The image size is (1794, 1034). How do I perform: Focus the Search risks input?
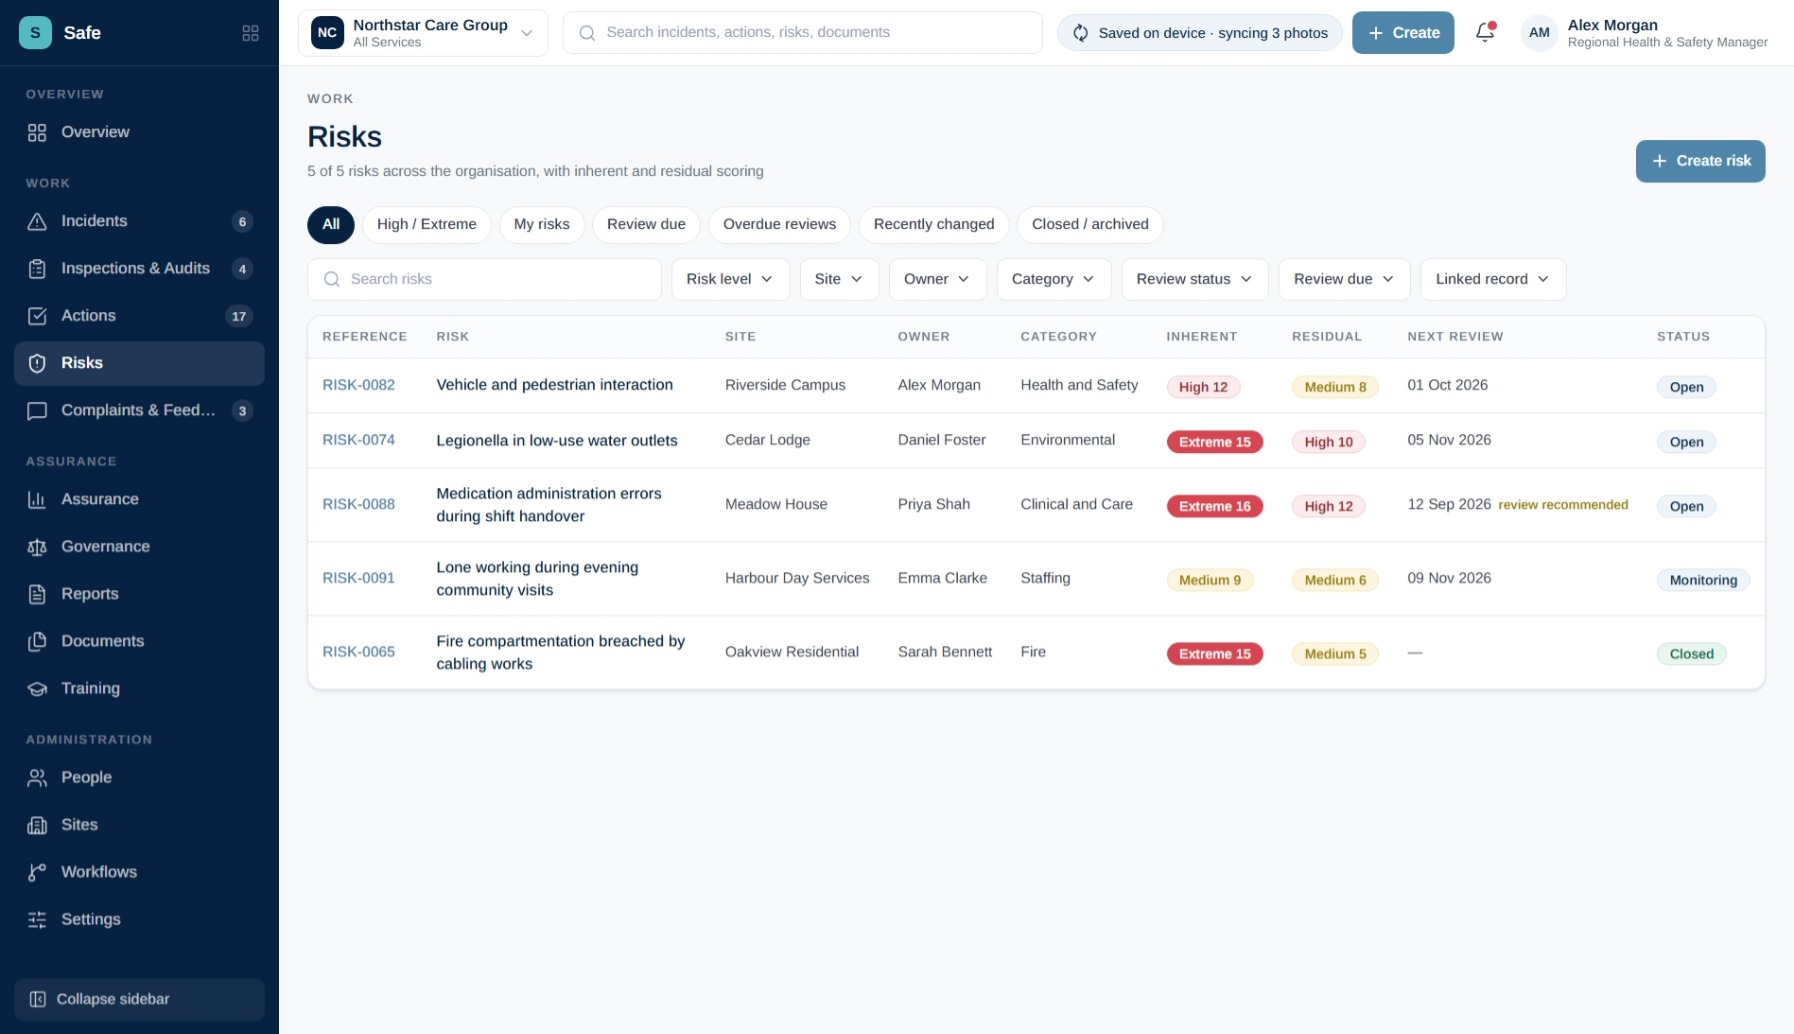[484, 279]
